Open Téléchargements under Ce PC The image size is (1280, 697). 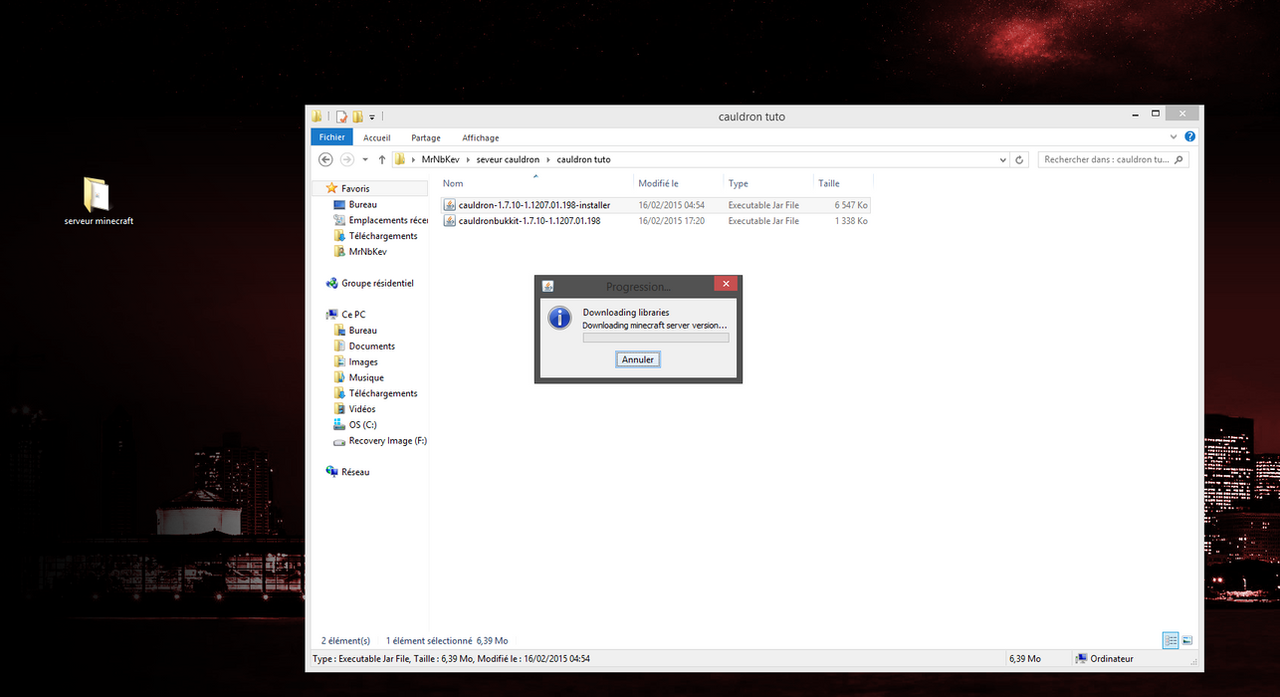(x=383, y=393)
